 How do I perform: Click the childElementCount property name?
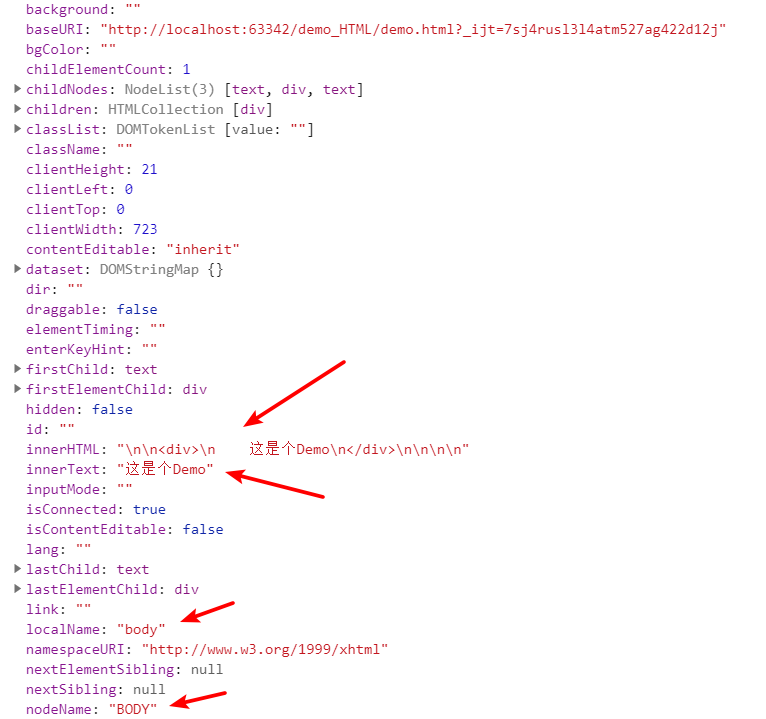[96, 69]
